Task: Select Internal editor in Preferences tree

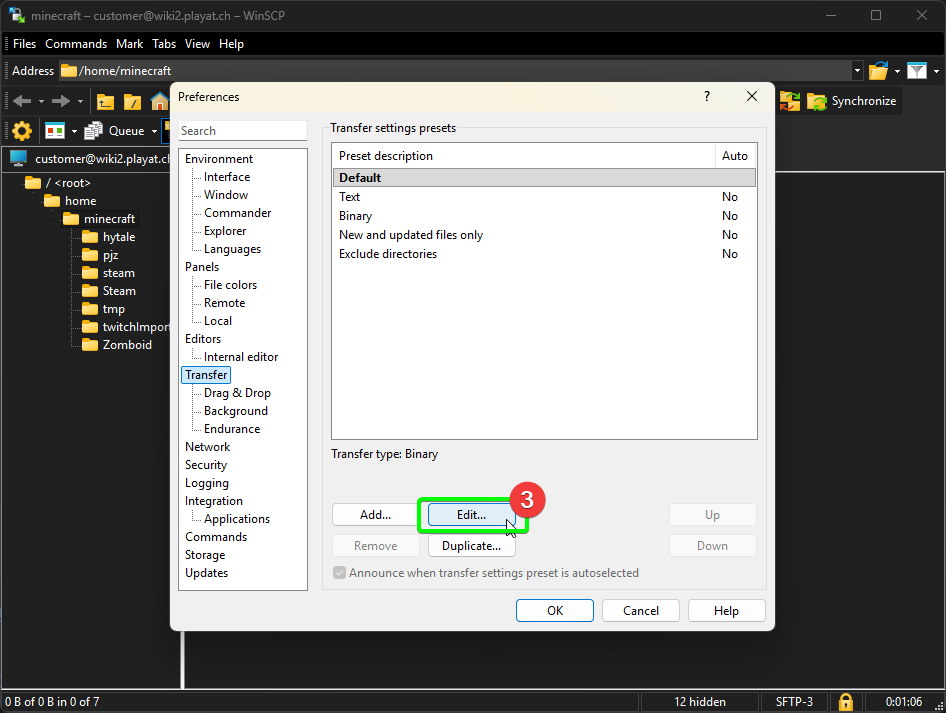Action: point(241,357)
